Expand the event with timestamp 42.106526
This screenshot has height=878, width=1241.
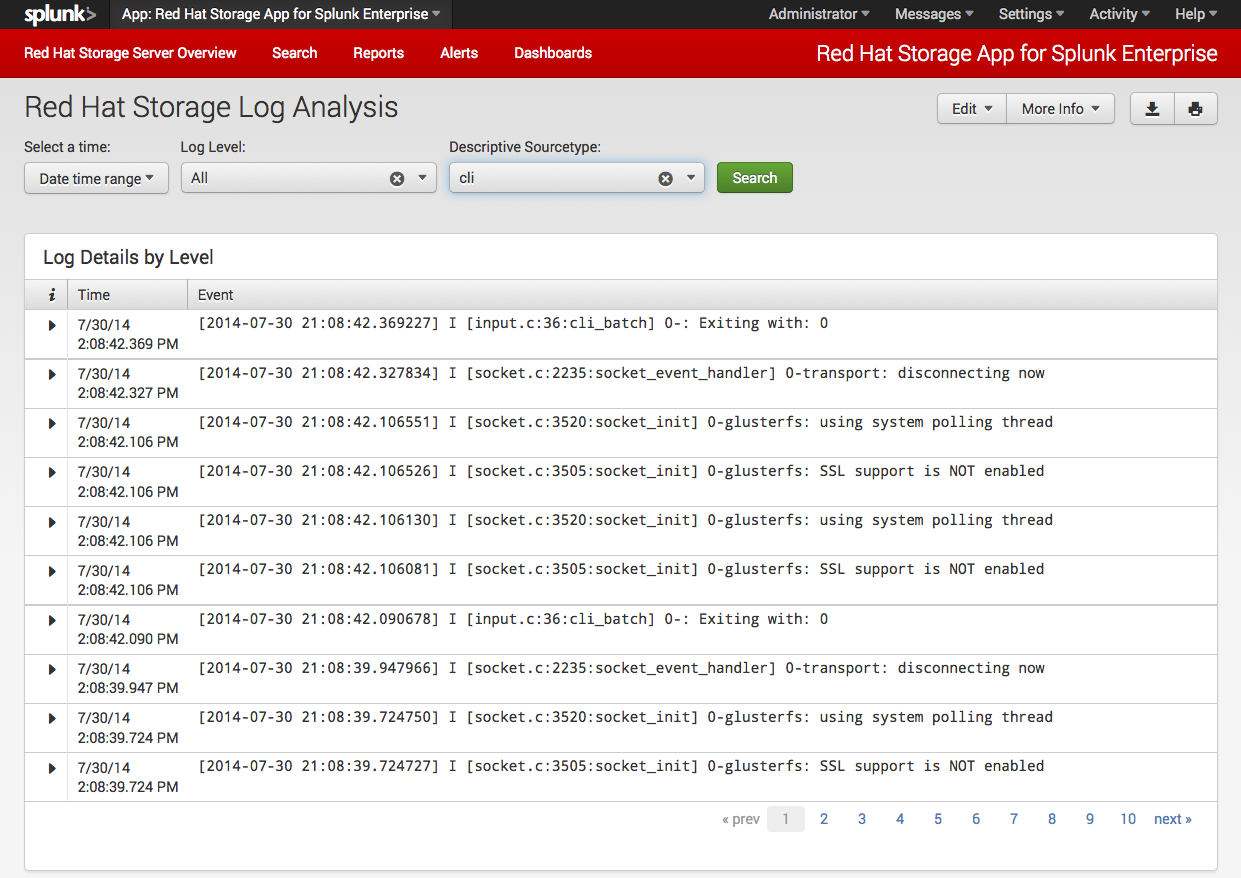pos(52,472)
